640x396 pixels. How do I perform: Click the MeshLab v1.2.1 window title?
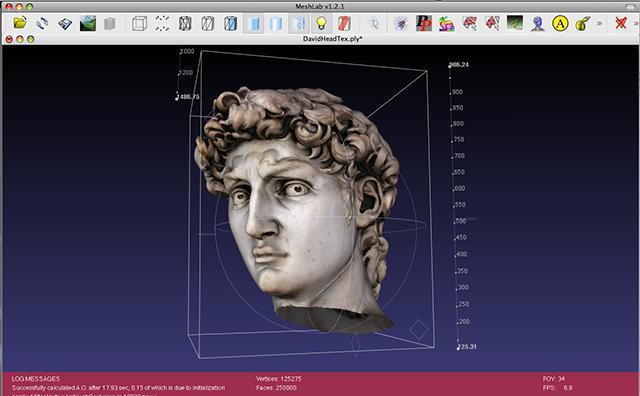click(x=320, y=7)
